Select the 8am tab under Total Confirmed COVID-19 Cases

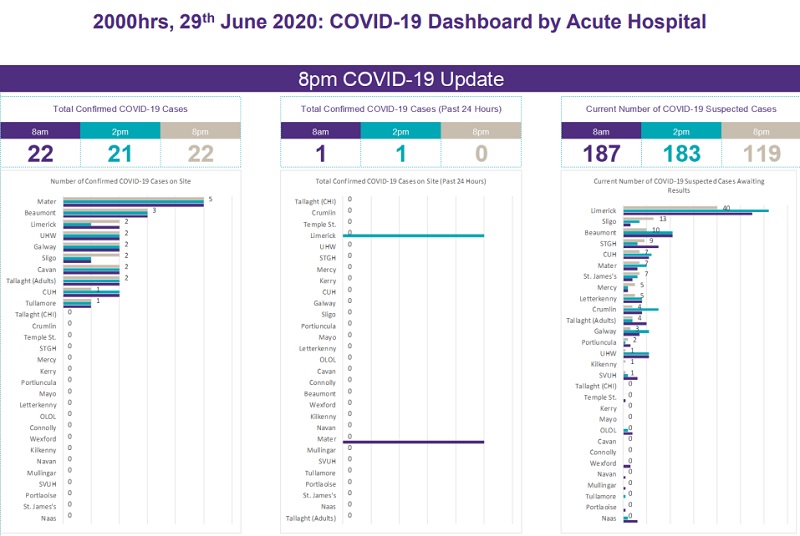40,131
